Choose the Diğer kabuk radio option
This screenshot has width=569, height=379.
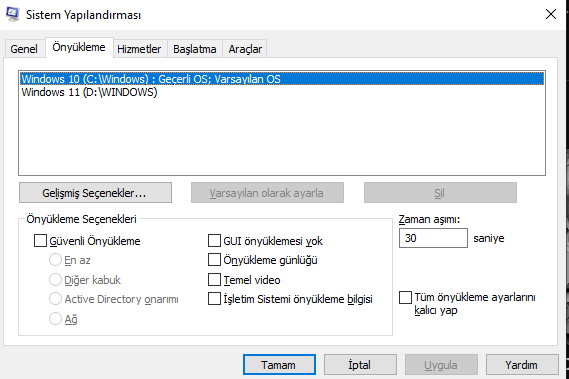point(55,280)
